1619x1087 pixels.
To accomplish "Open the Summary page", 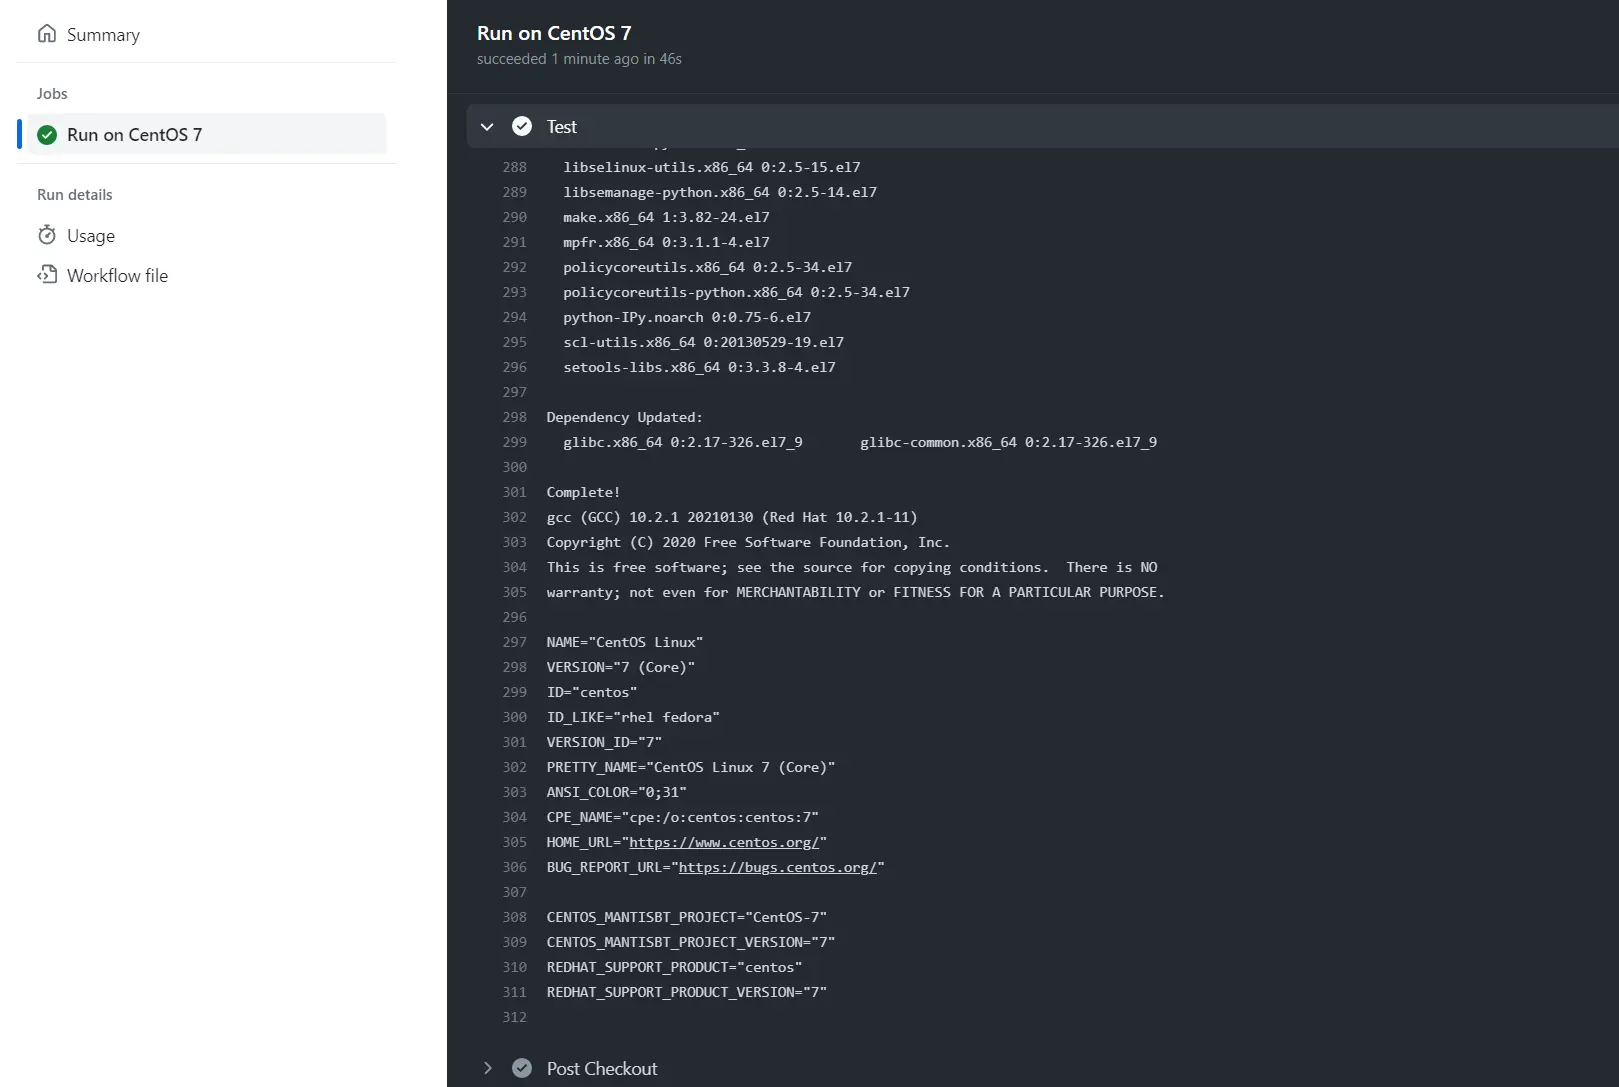I will (x=103, y=35).
